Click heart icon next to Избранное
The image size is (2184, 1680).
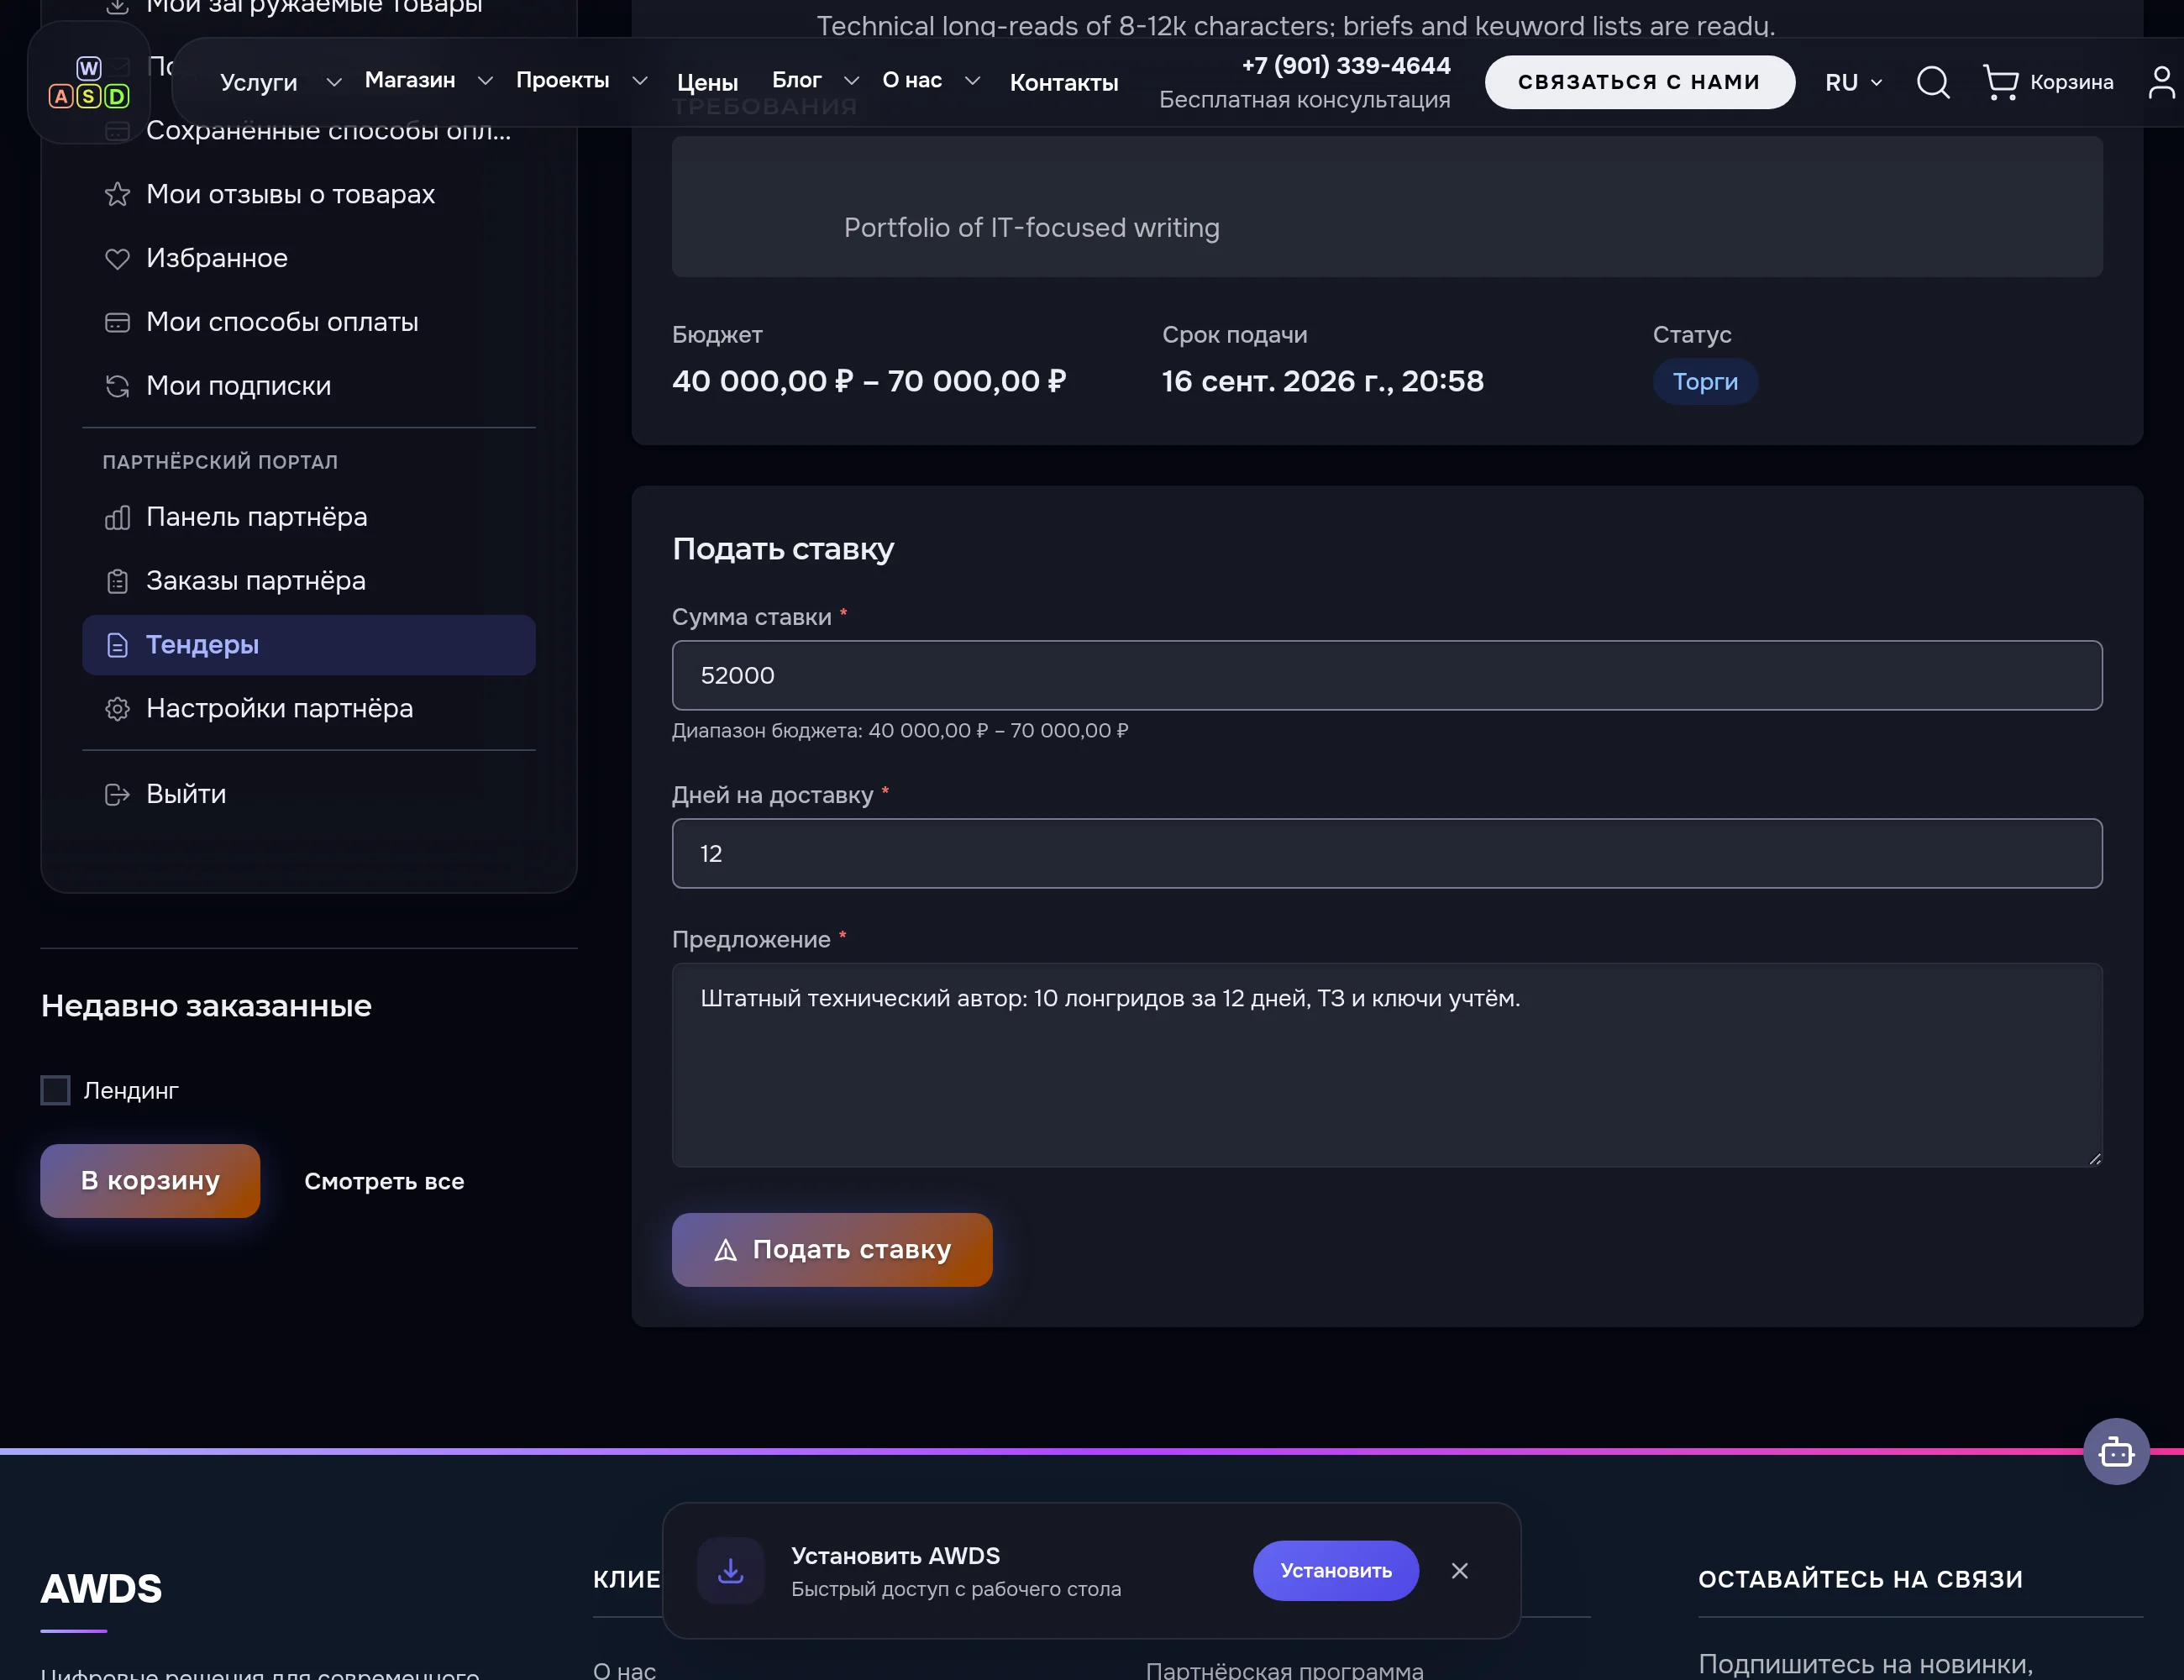click(x=117, y=258)
